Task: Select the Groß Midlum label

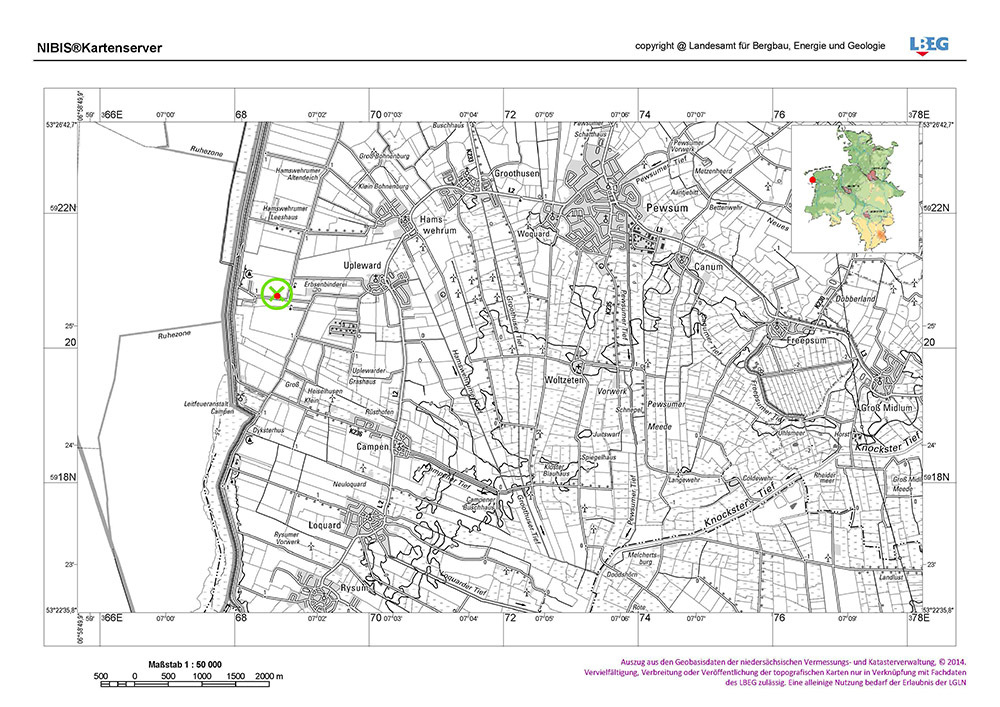Action: (887, 407)
